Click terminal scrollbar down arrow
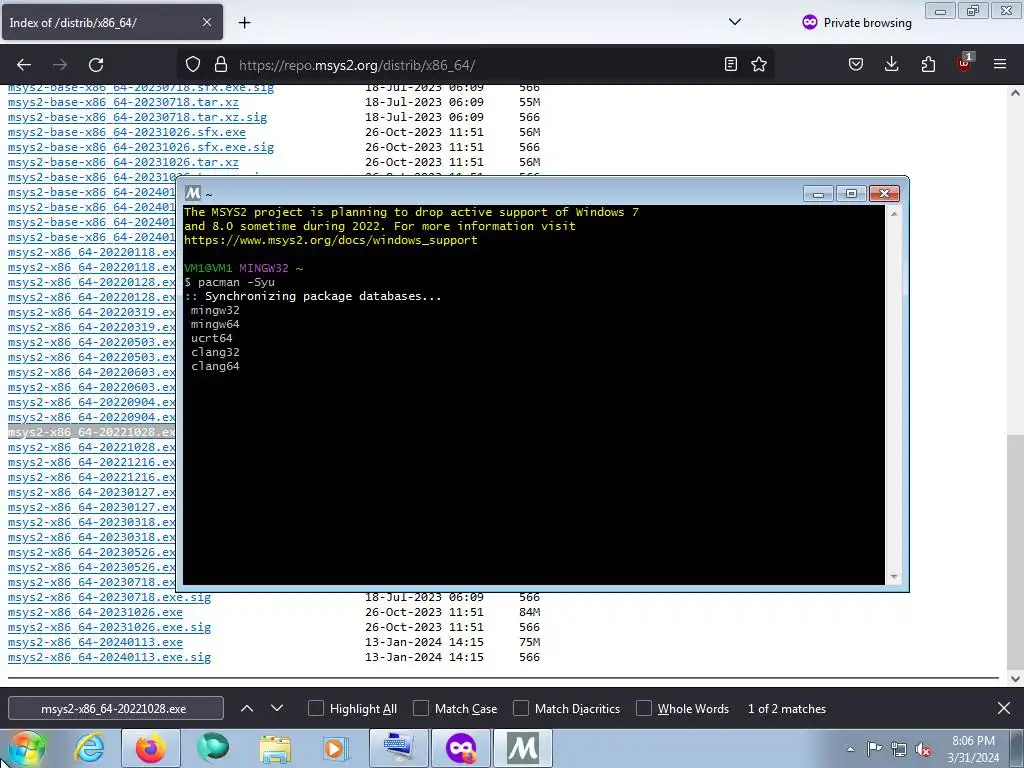The width and height of the screenshot is (1024, 768). pos(894,577)
